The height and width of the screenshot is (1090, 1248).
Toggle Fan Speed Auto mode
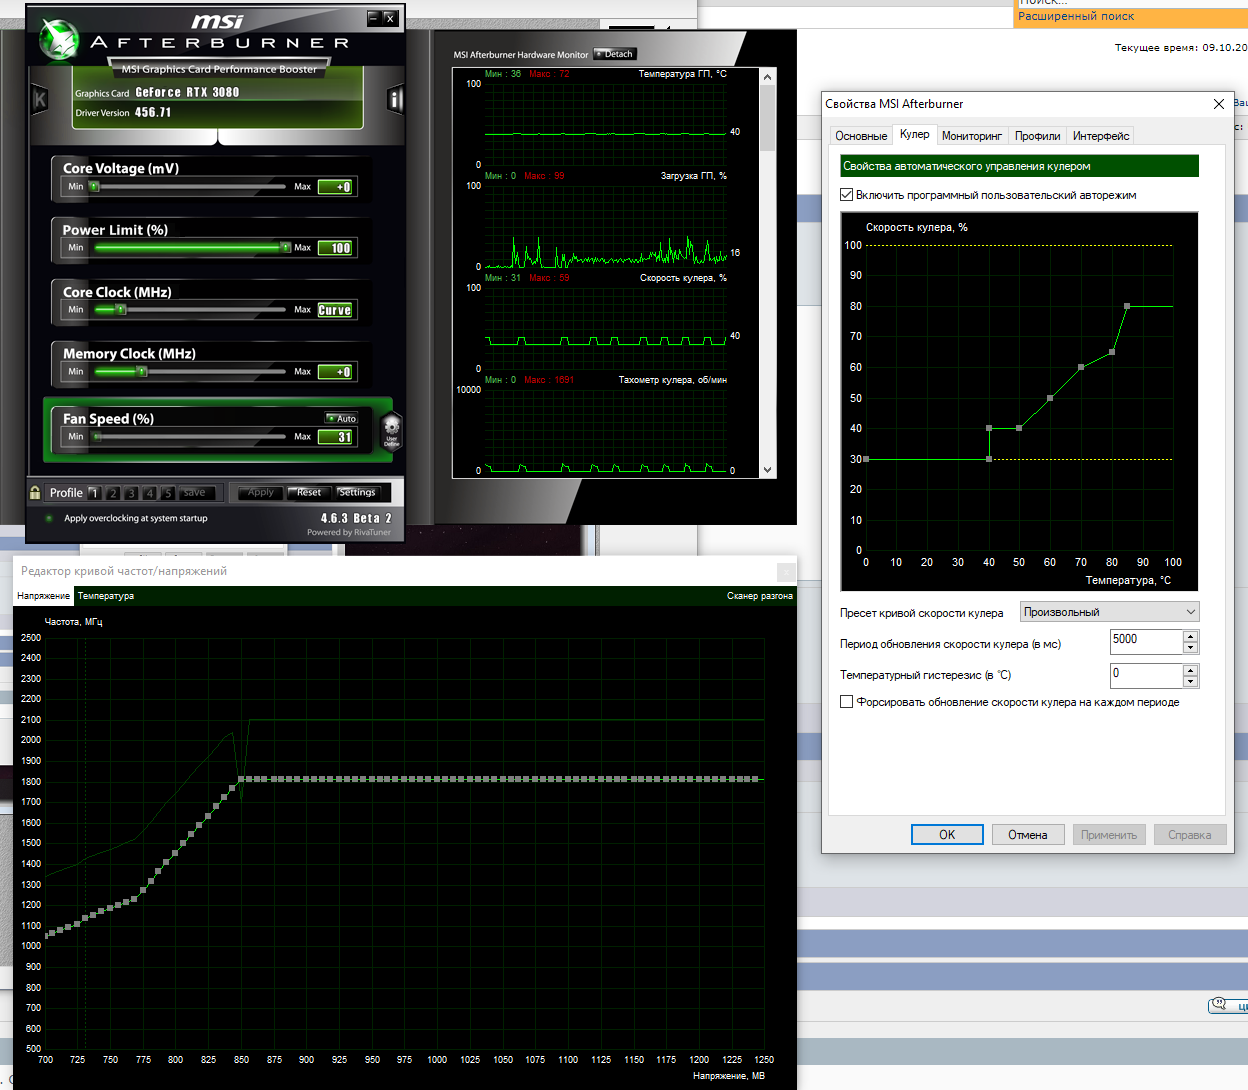341,418
